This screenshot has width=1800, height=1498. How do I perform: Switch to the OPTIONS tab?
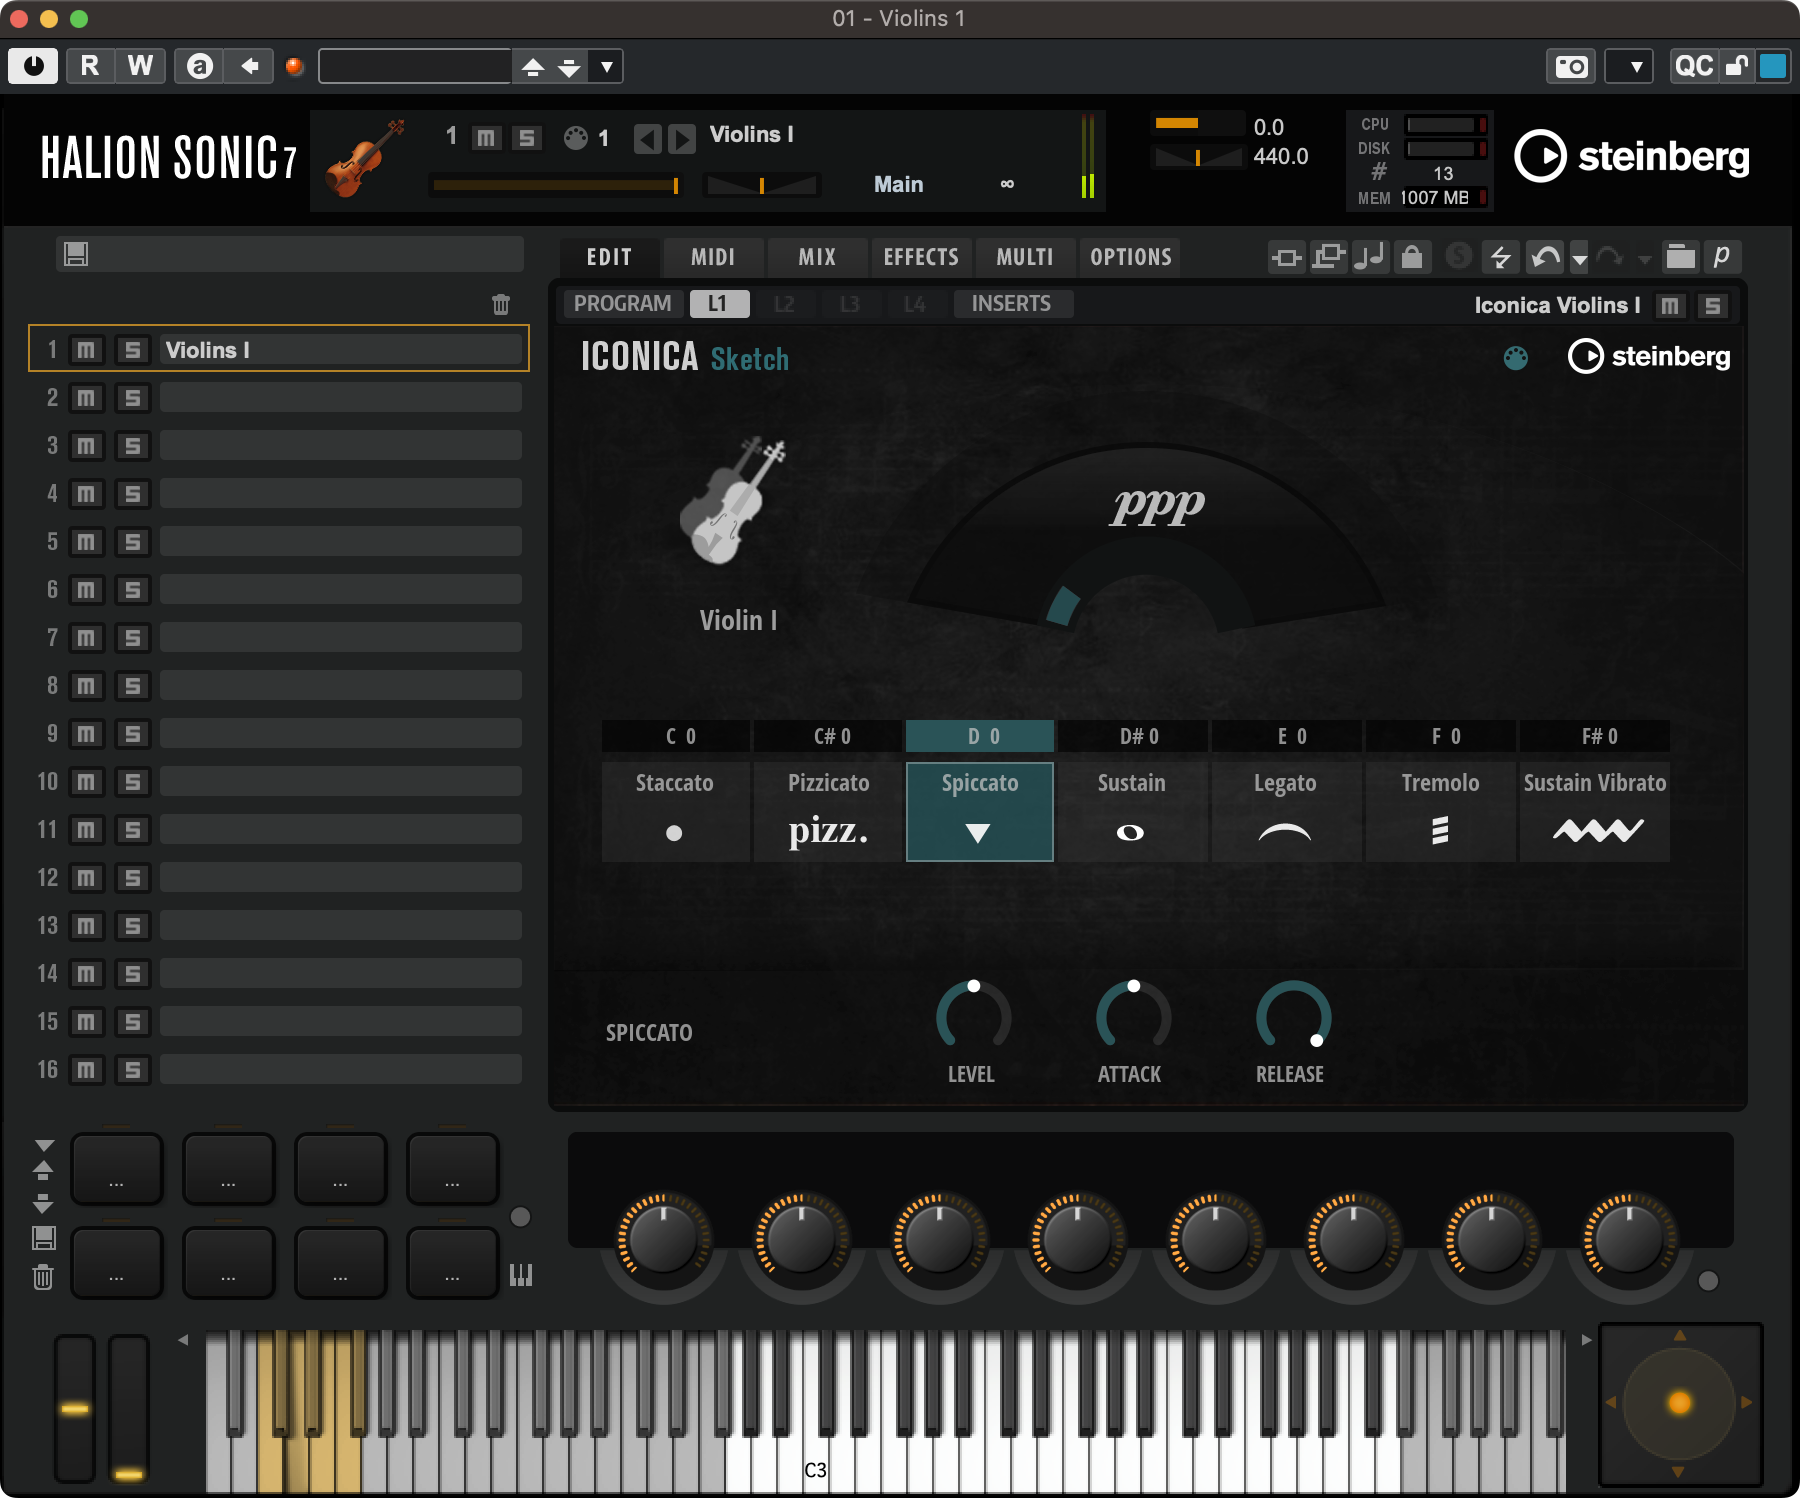pyautogui.click(x=1130, y=257)
